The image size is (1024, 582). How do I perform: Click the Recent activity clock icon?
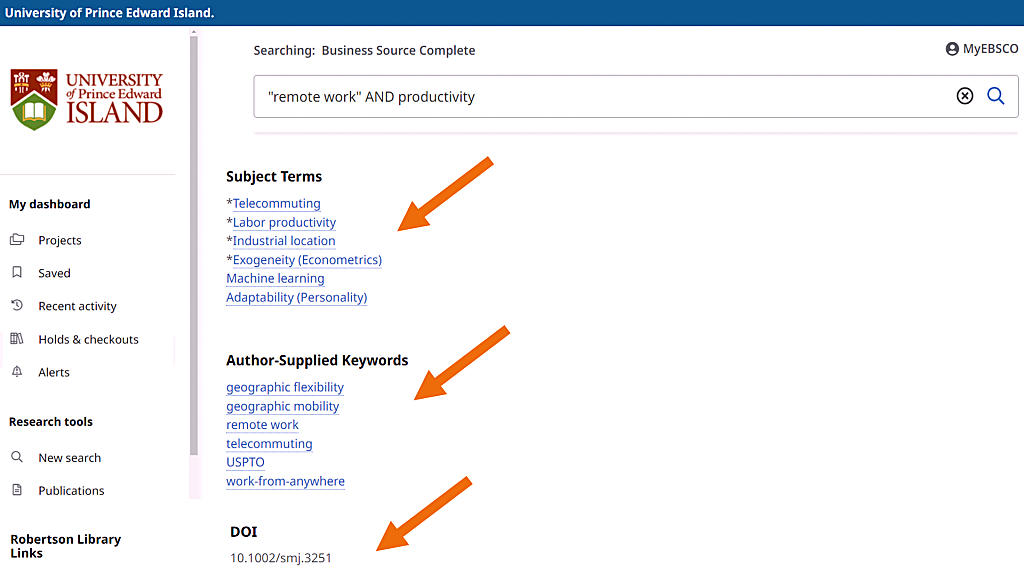coord(17,306)
